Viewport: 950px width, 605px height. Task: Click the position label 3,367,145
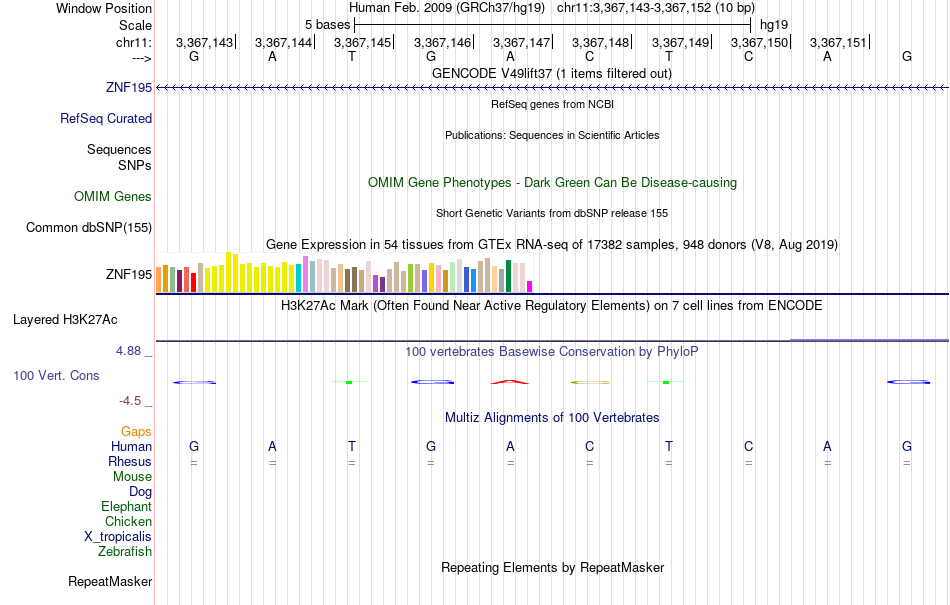pos(362,42)
